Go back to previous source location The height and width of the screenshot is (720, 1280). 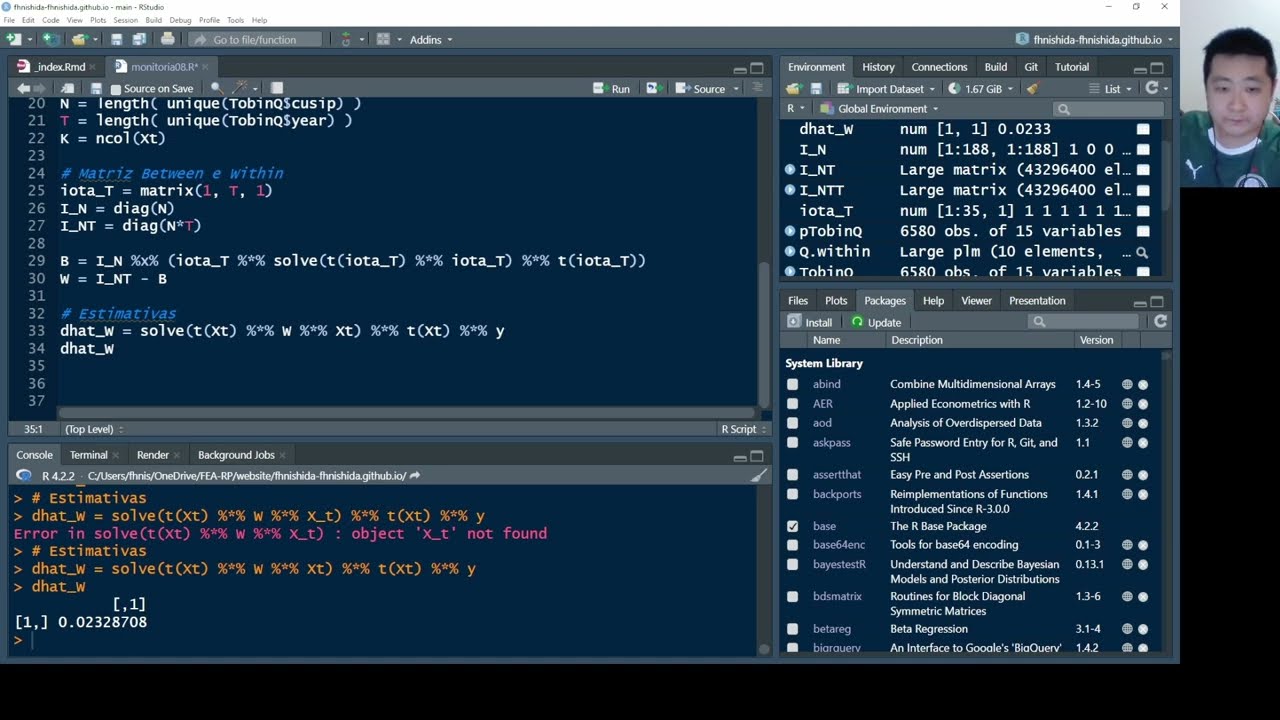tap(23, 88)
